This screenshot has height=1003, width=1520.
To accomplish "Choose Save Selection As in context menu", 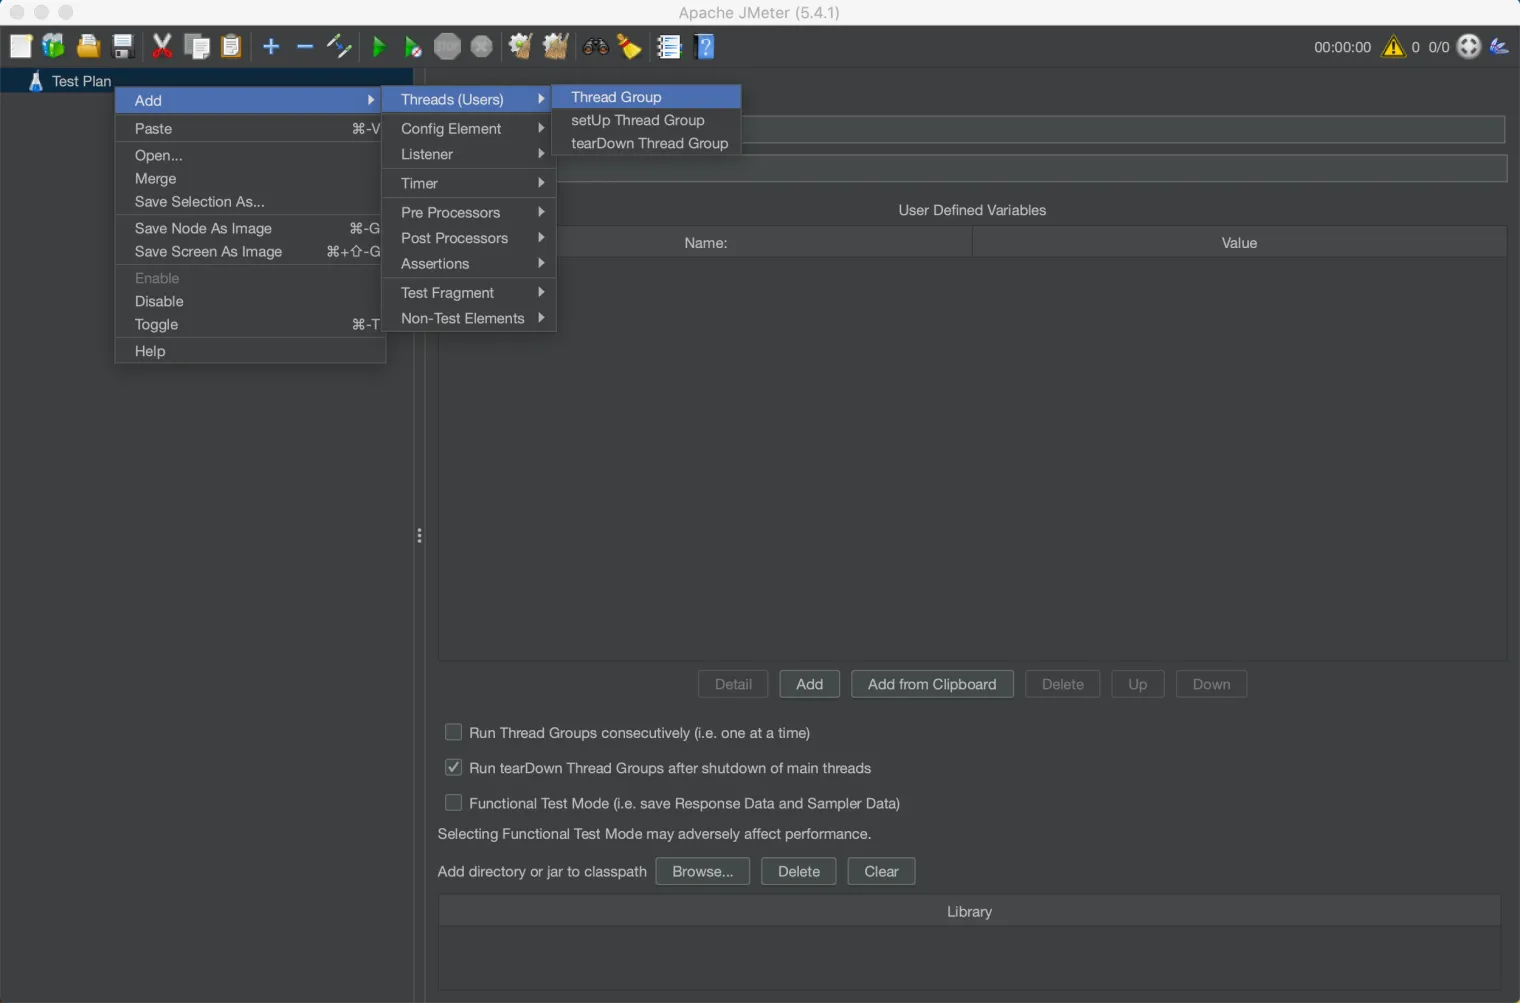I will 200,202.
